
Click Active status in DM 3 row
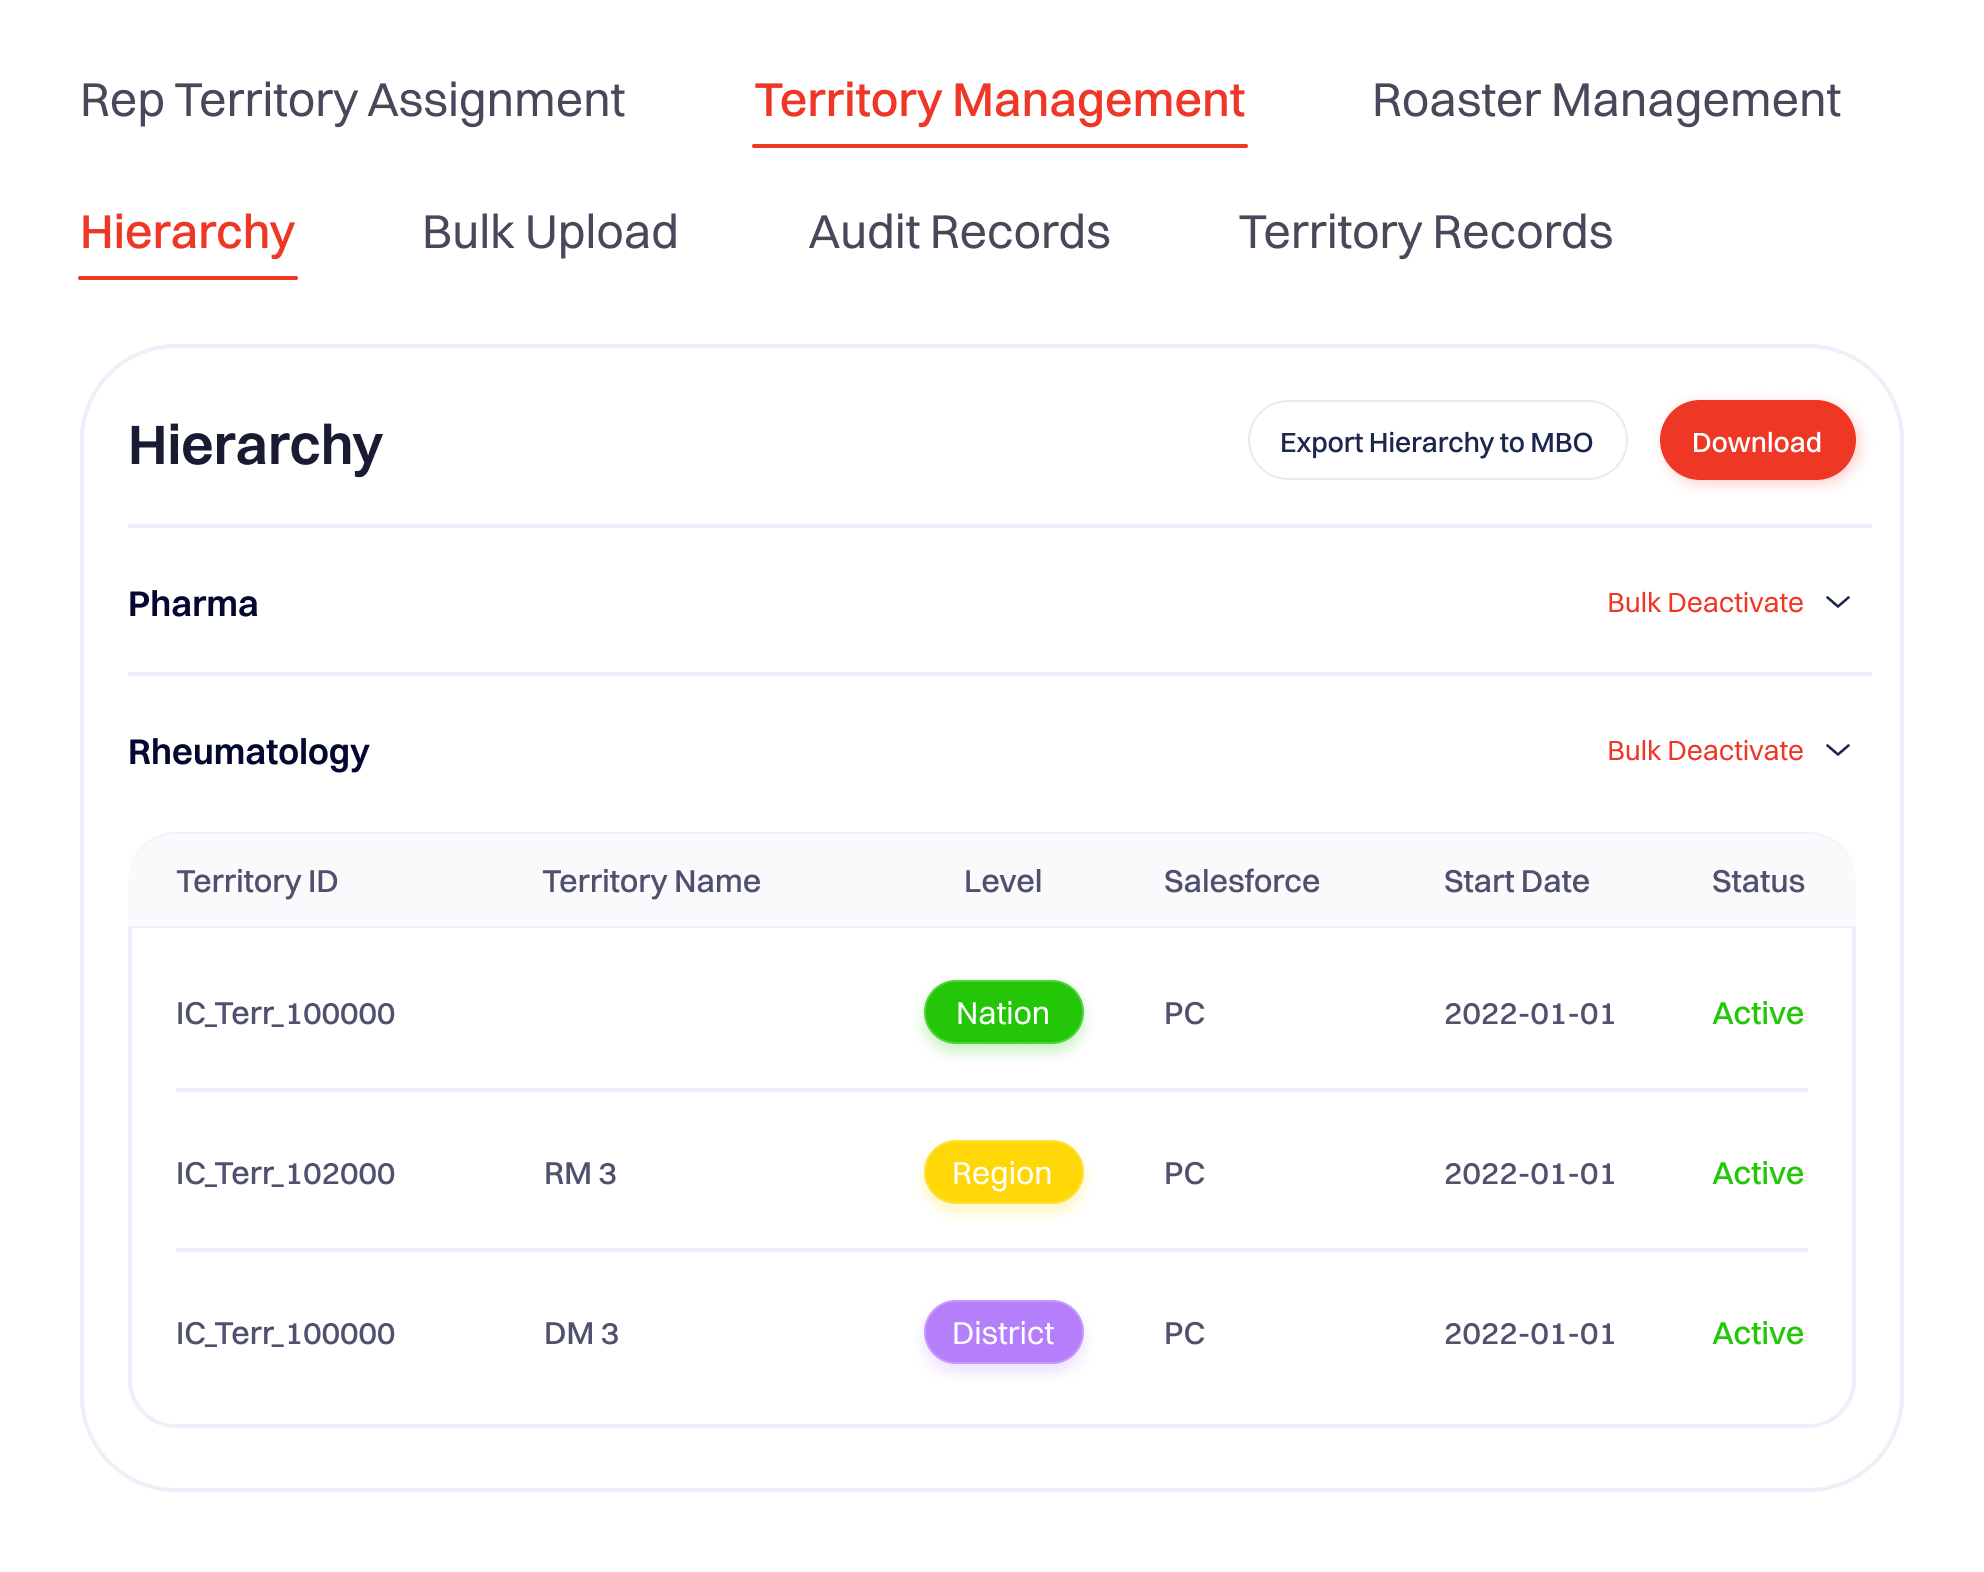coord(1757,1333)
